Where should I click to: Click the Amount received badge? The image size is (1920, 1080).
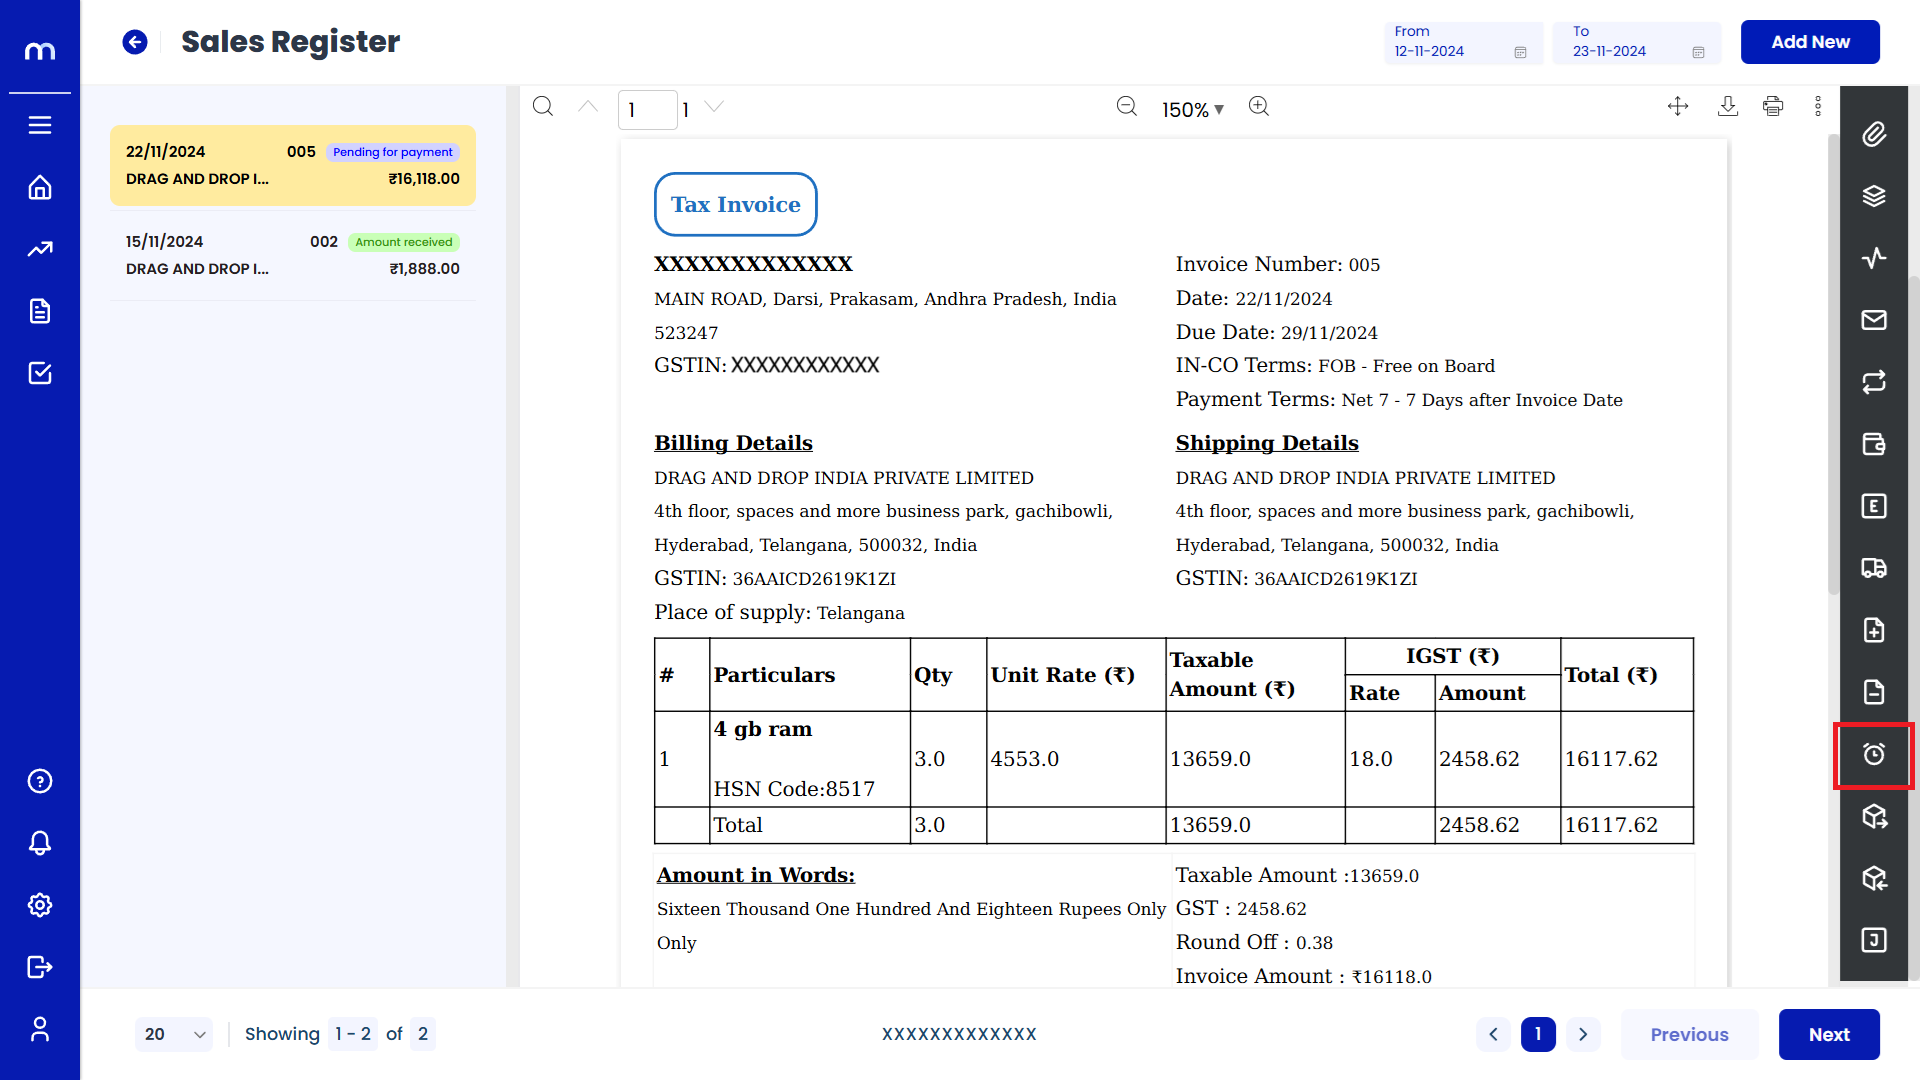pyautogui.click(x=404, y=242)
